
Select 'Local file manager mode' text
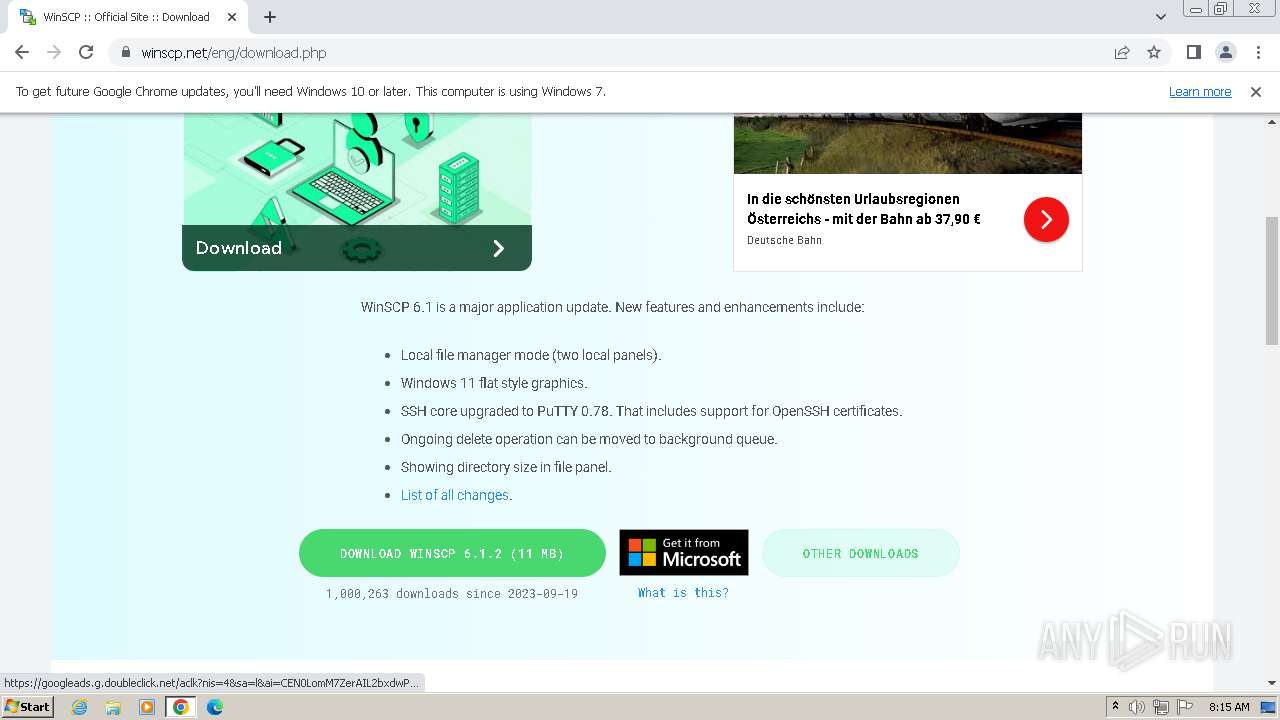tap(531, 355)
